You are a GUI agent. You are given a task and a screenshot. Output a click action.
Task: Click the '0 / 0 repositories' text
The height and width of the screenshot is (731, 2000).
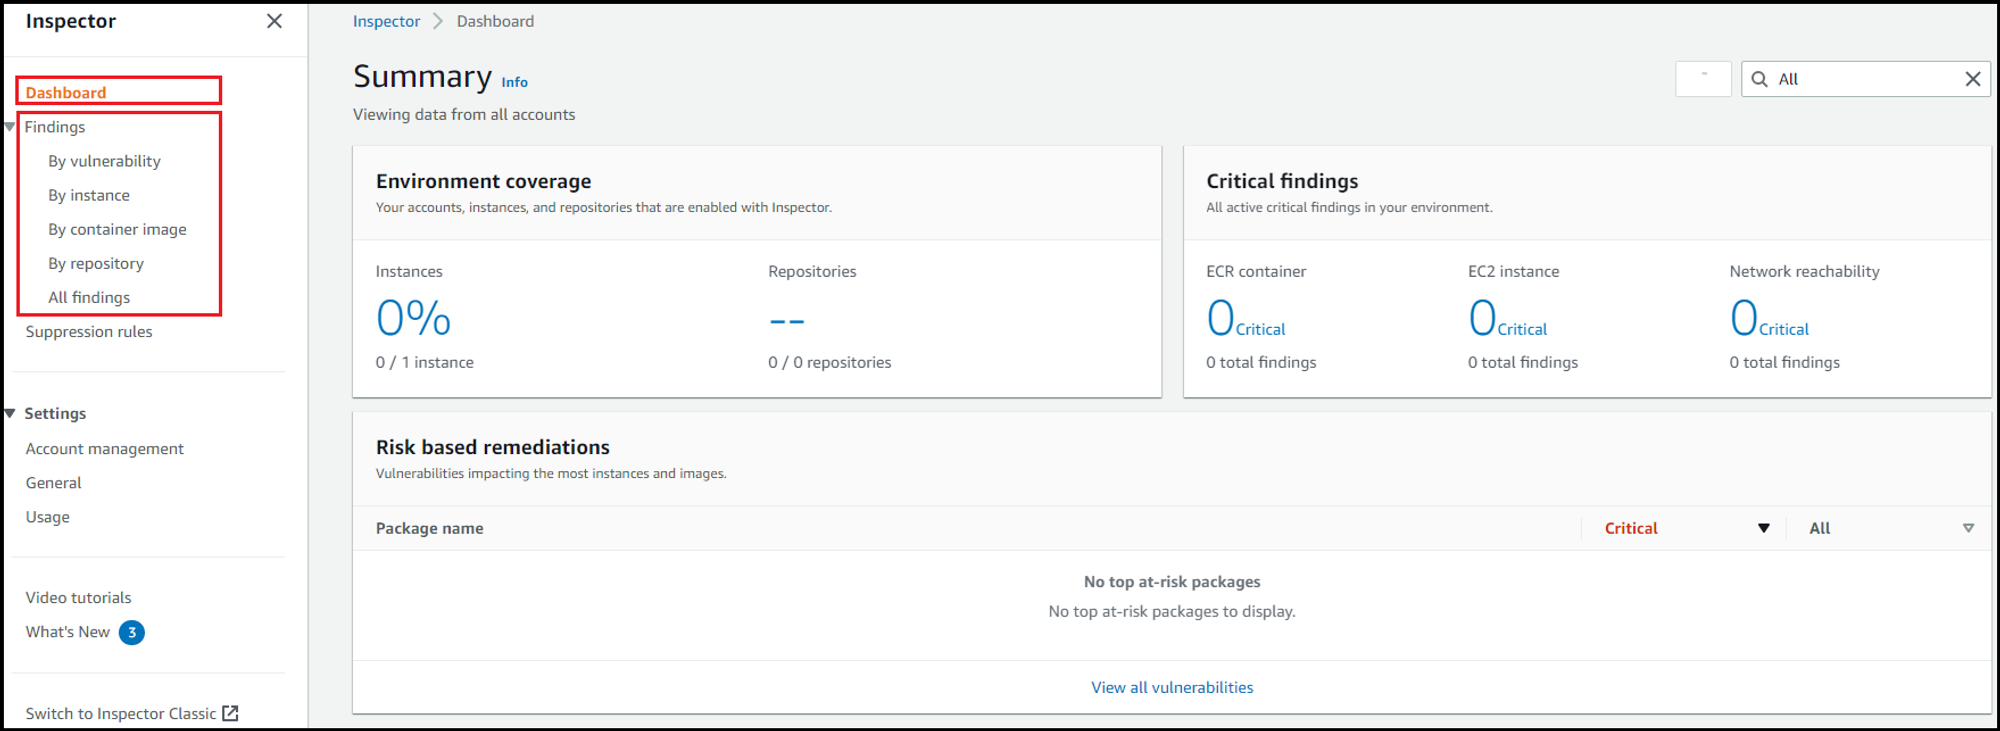tap(830, 362)
